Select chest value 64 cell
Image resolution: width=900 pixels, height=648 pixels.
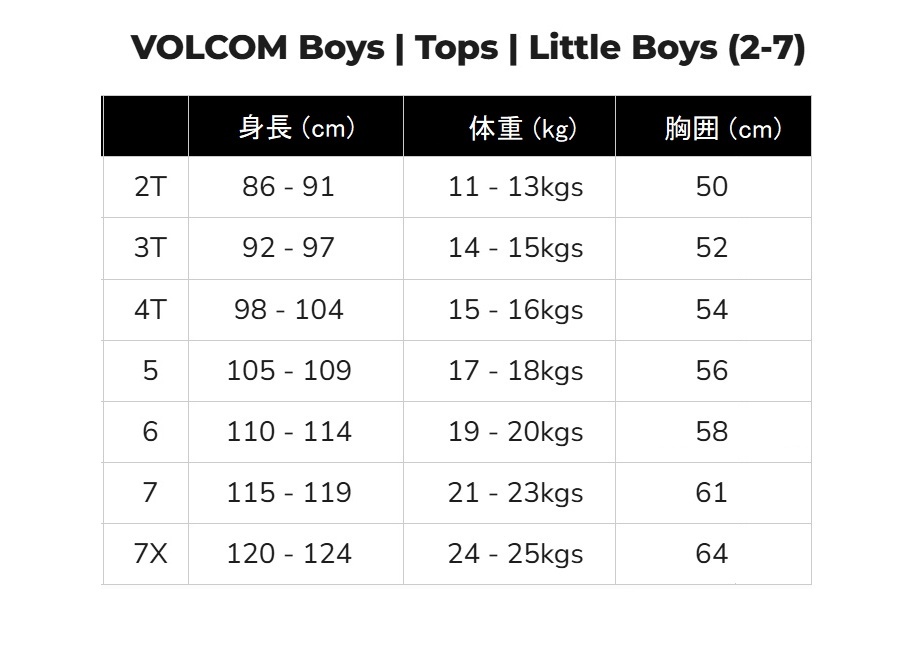pos(712,554)
